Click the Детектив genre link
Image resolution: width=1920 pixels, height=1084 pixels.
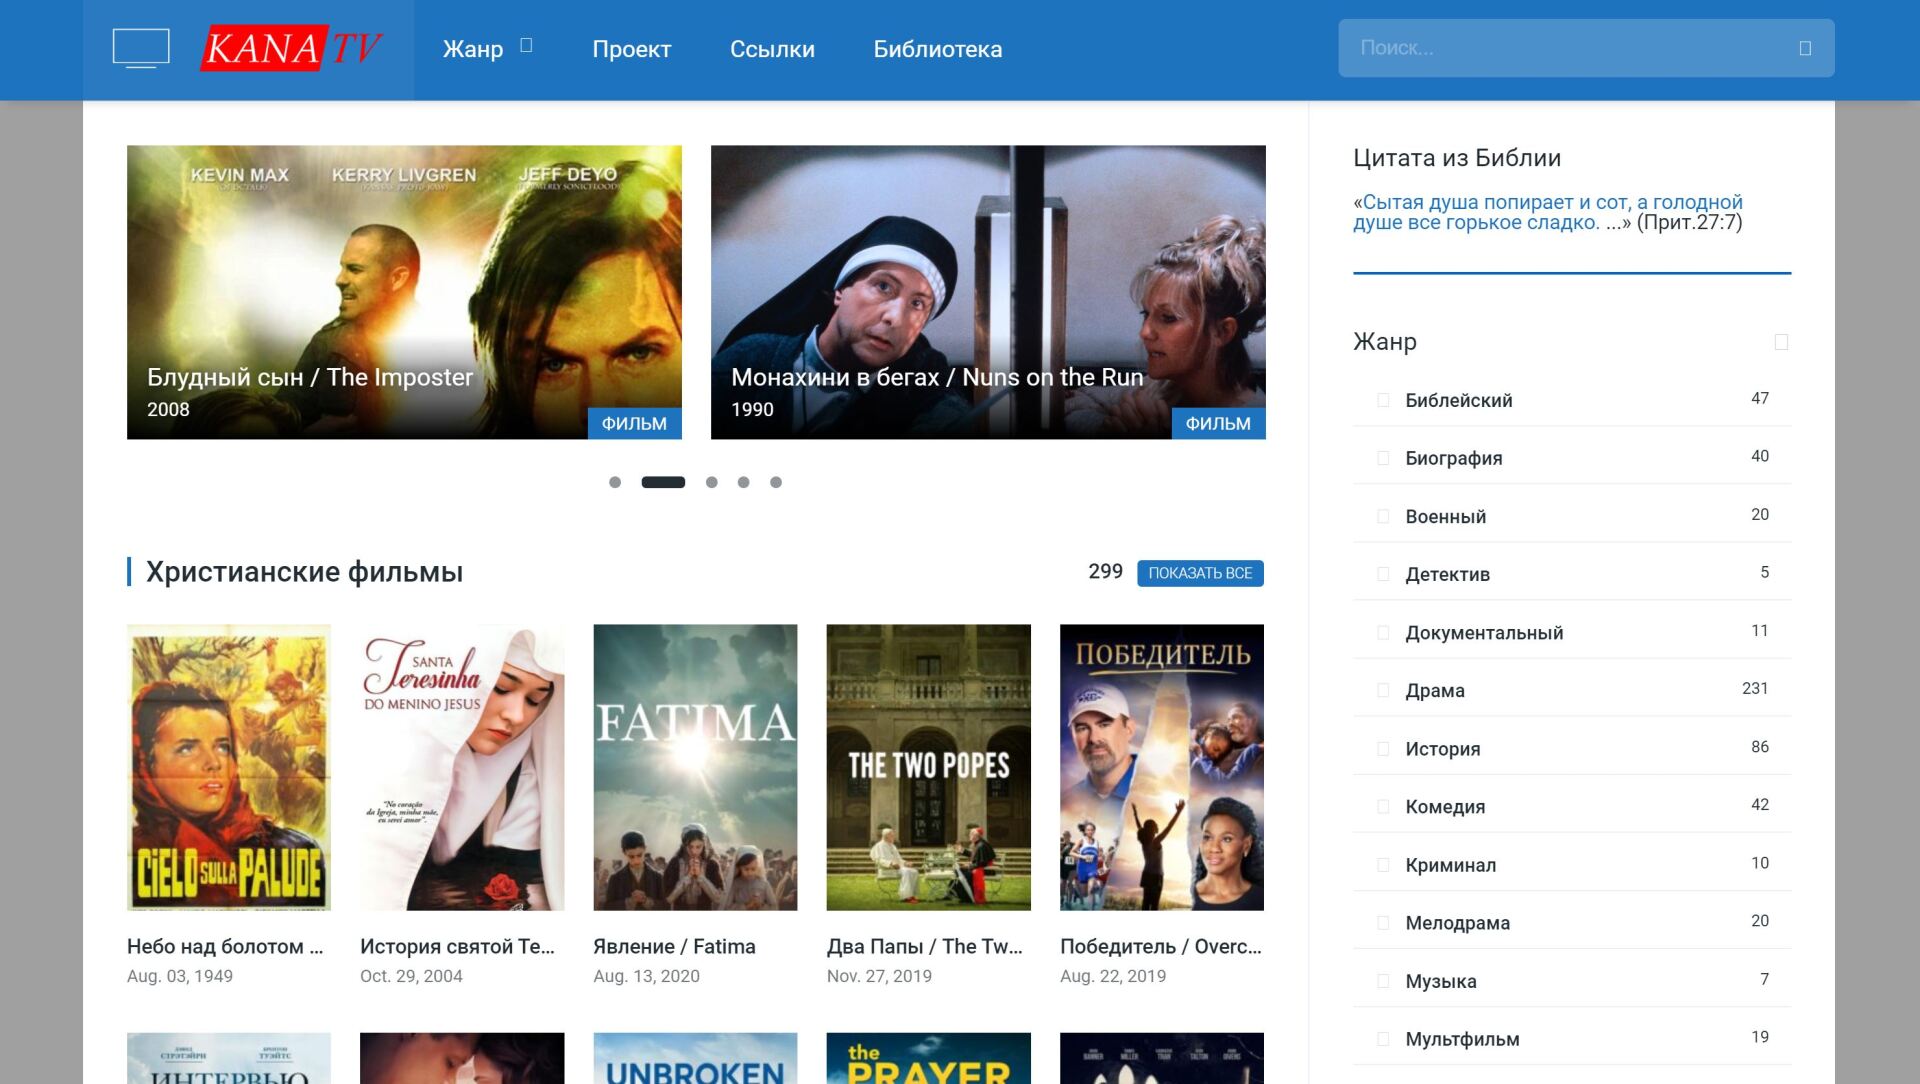pos(1447,574)
